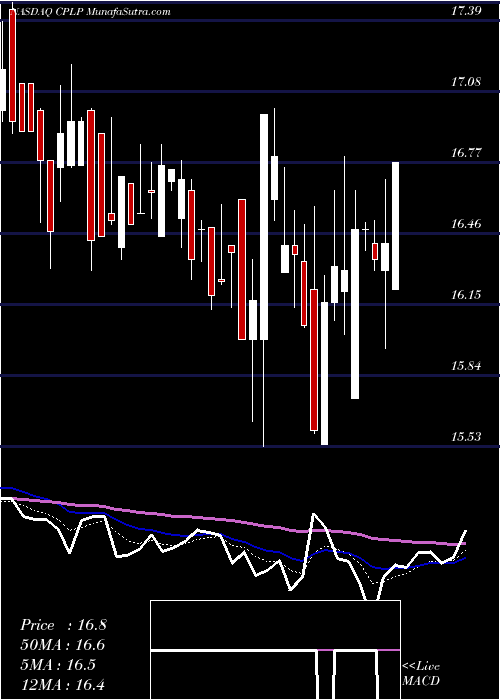
Task: Click the Price : 16.8 readout
Action: [x=63, y=625]
